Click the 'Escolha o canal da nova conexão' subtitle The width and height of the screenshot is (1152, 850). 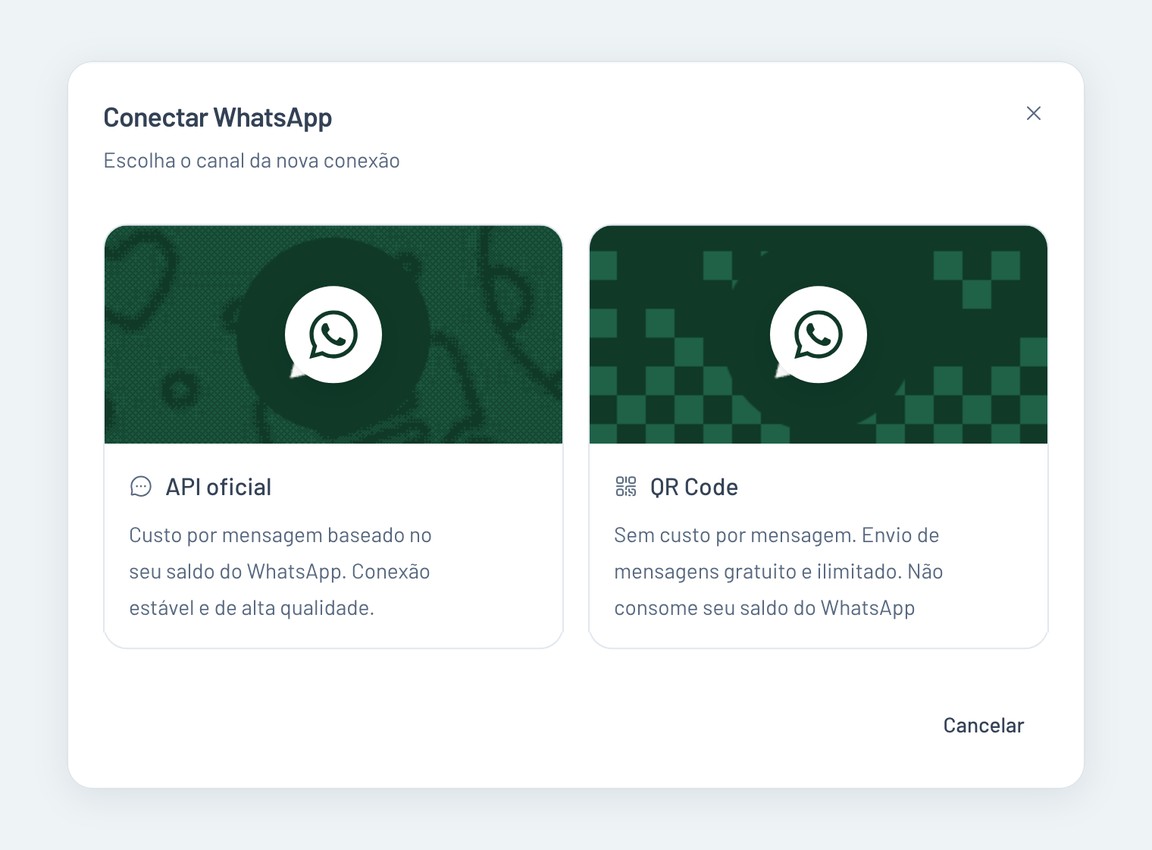point(251,160)
